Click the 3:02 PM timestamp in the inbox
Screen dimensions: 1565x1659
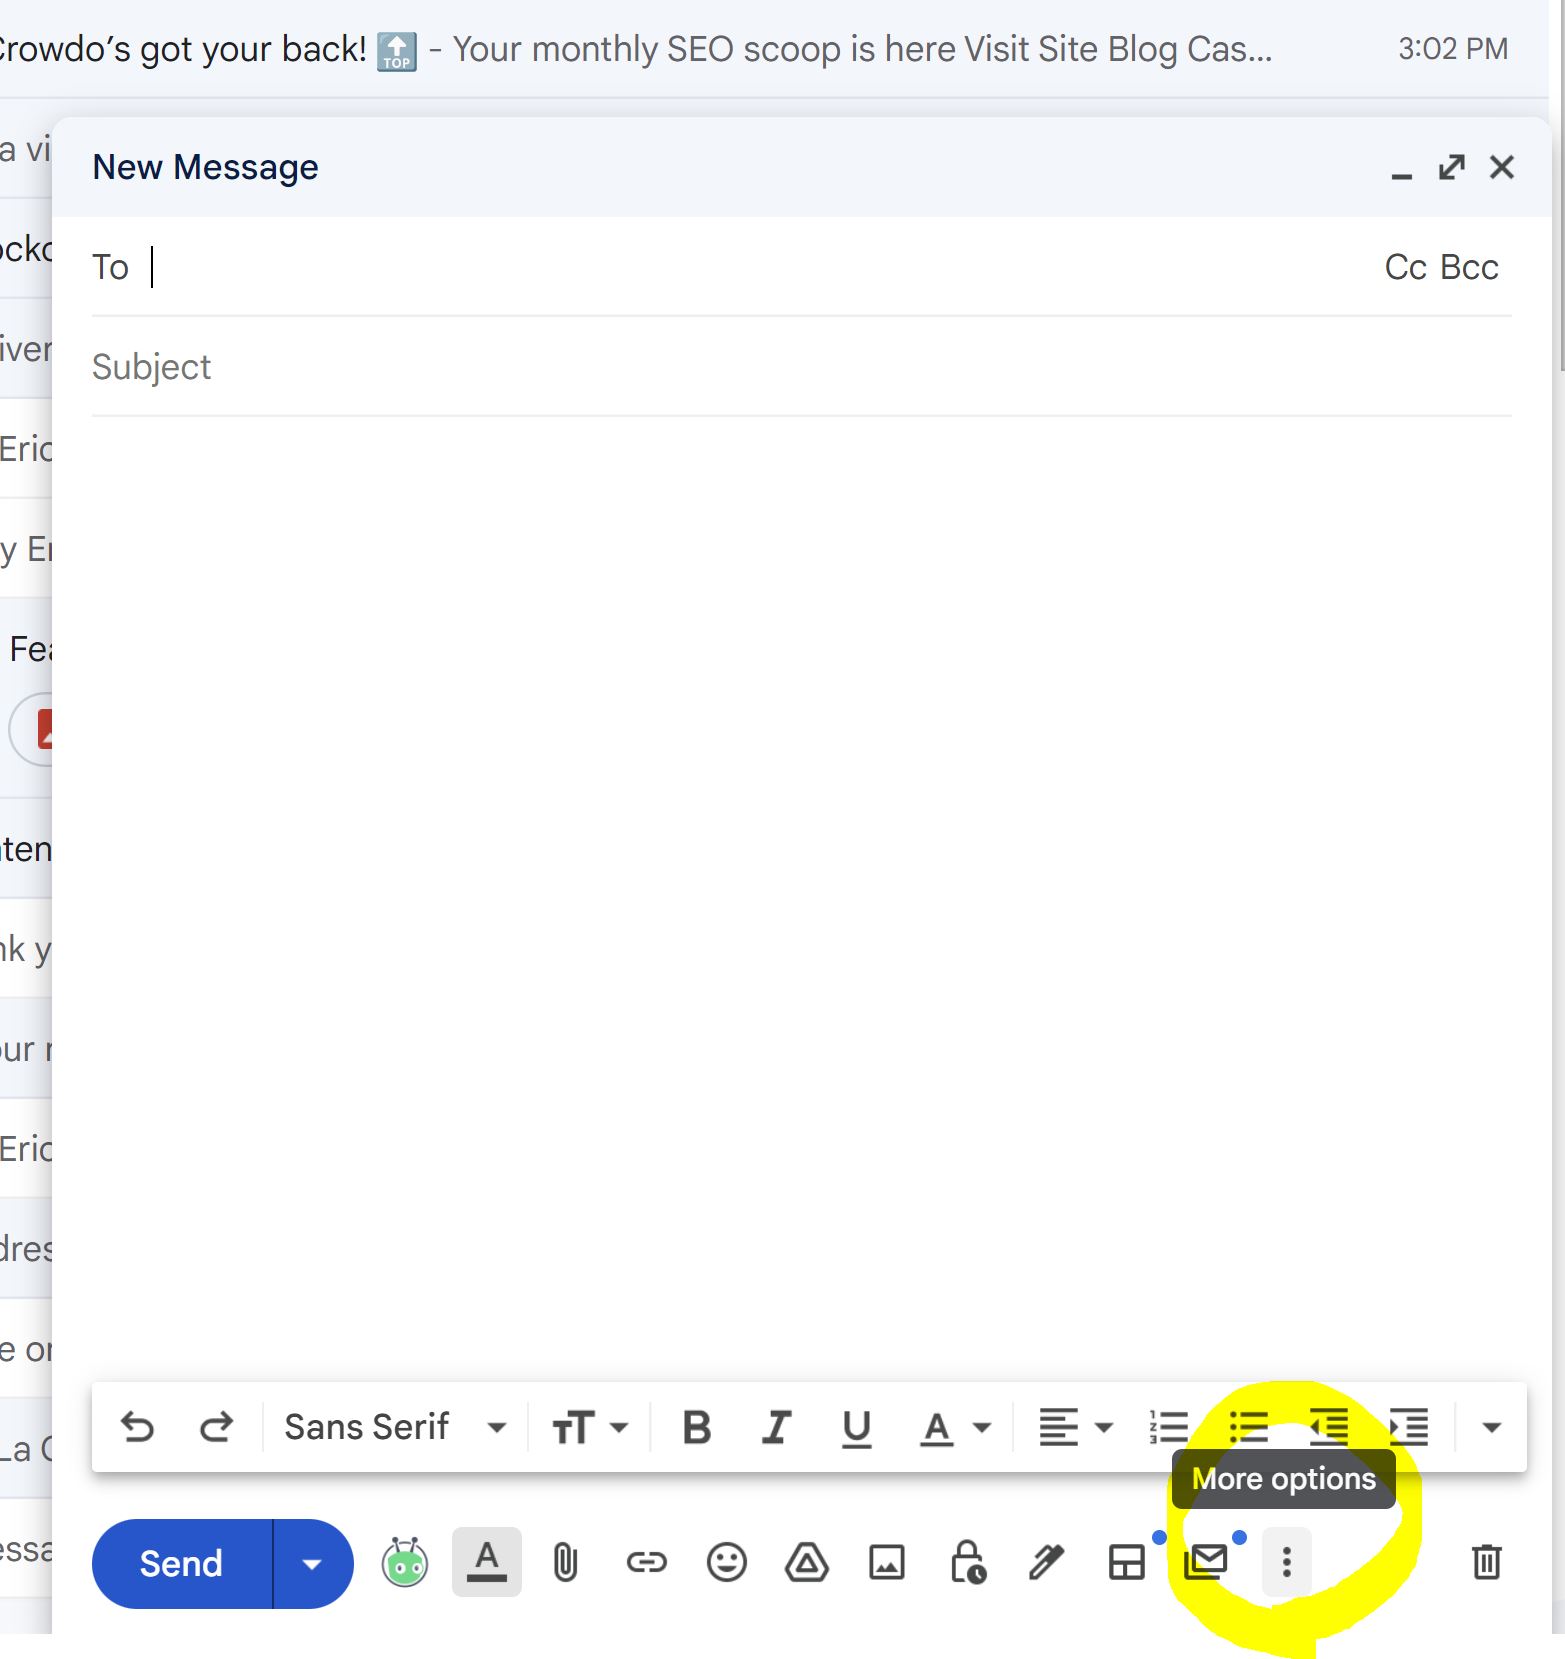(x=1453, y=49)
